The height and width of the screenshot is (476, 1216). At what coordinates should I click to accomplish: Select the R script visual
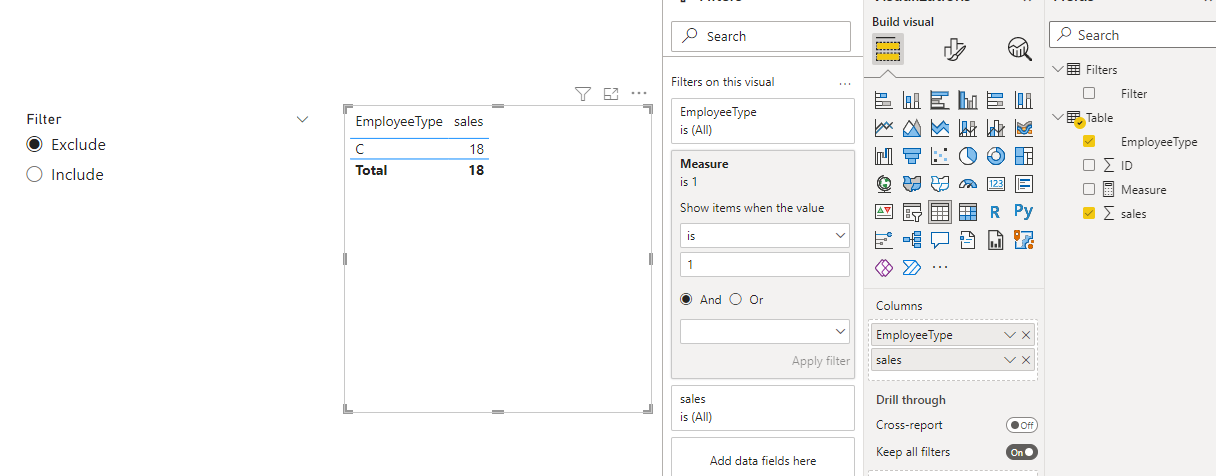[x=996, y=212]
